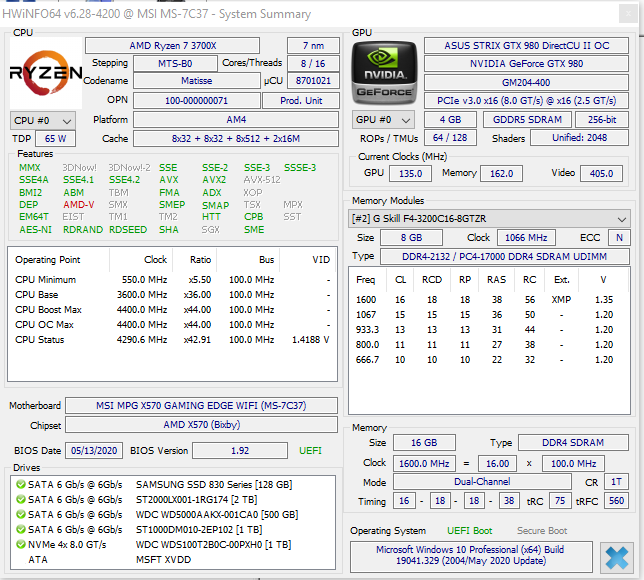Viewport: 644px width, 580px height.
Task: Open the GPU #0 selector dropdown
Action: [x=383, y=120]
